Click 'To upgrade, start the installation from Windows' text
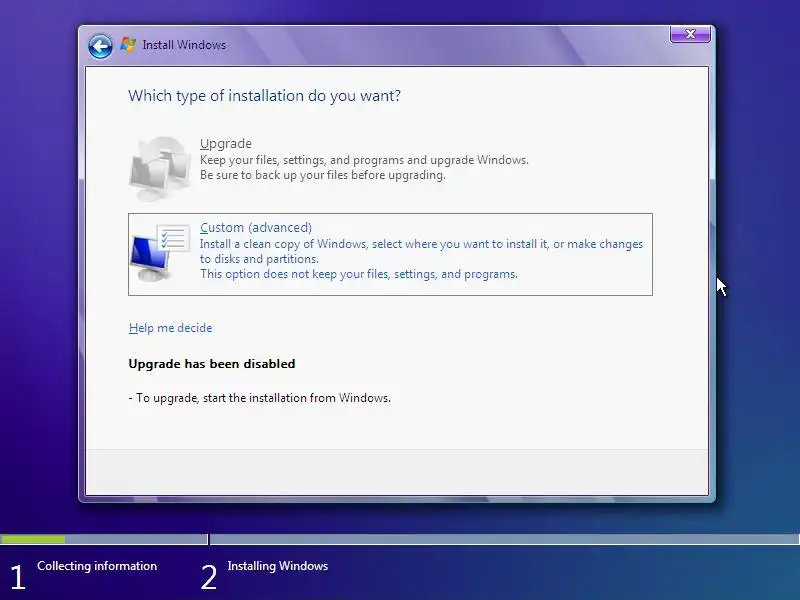The height and width of the screenshot is (600, 800). [x=259, y=398]
